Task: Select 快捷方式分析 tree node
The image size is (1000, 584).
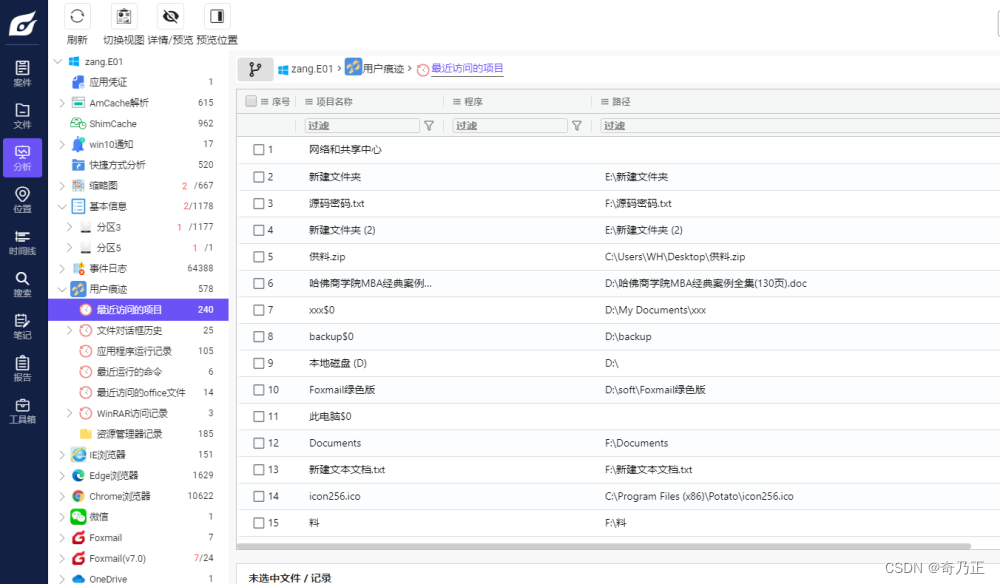Action: [x=117, y=165]
